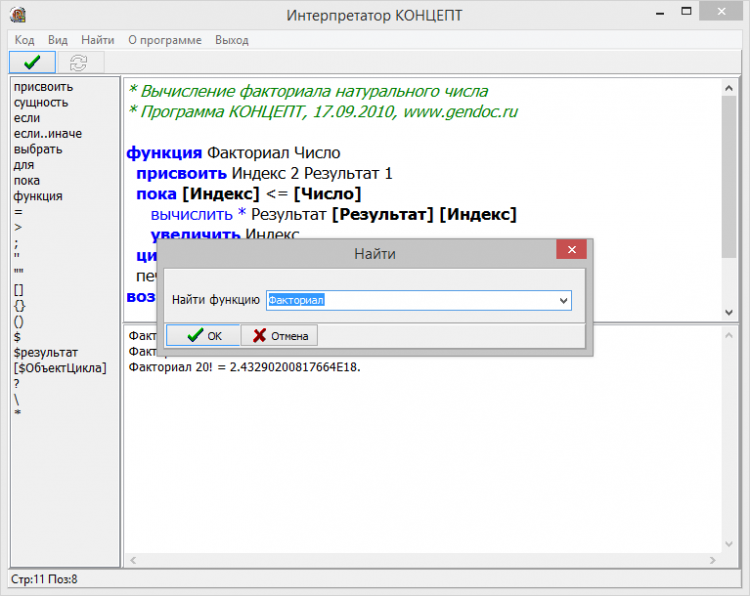The height and width of the screenshot is (596, 750).
Task: Click the 'присвоить Индекс 2 Результат 1' line
Action: [x=264, y=174]
